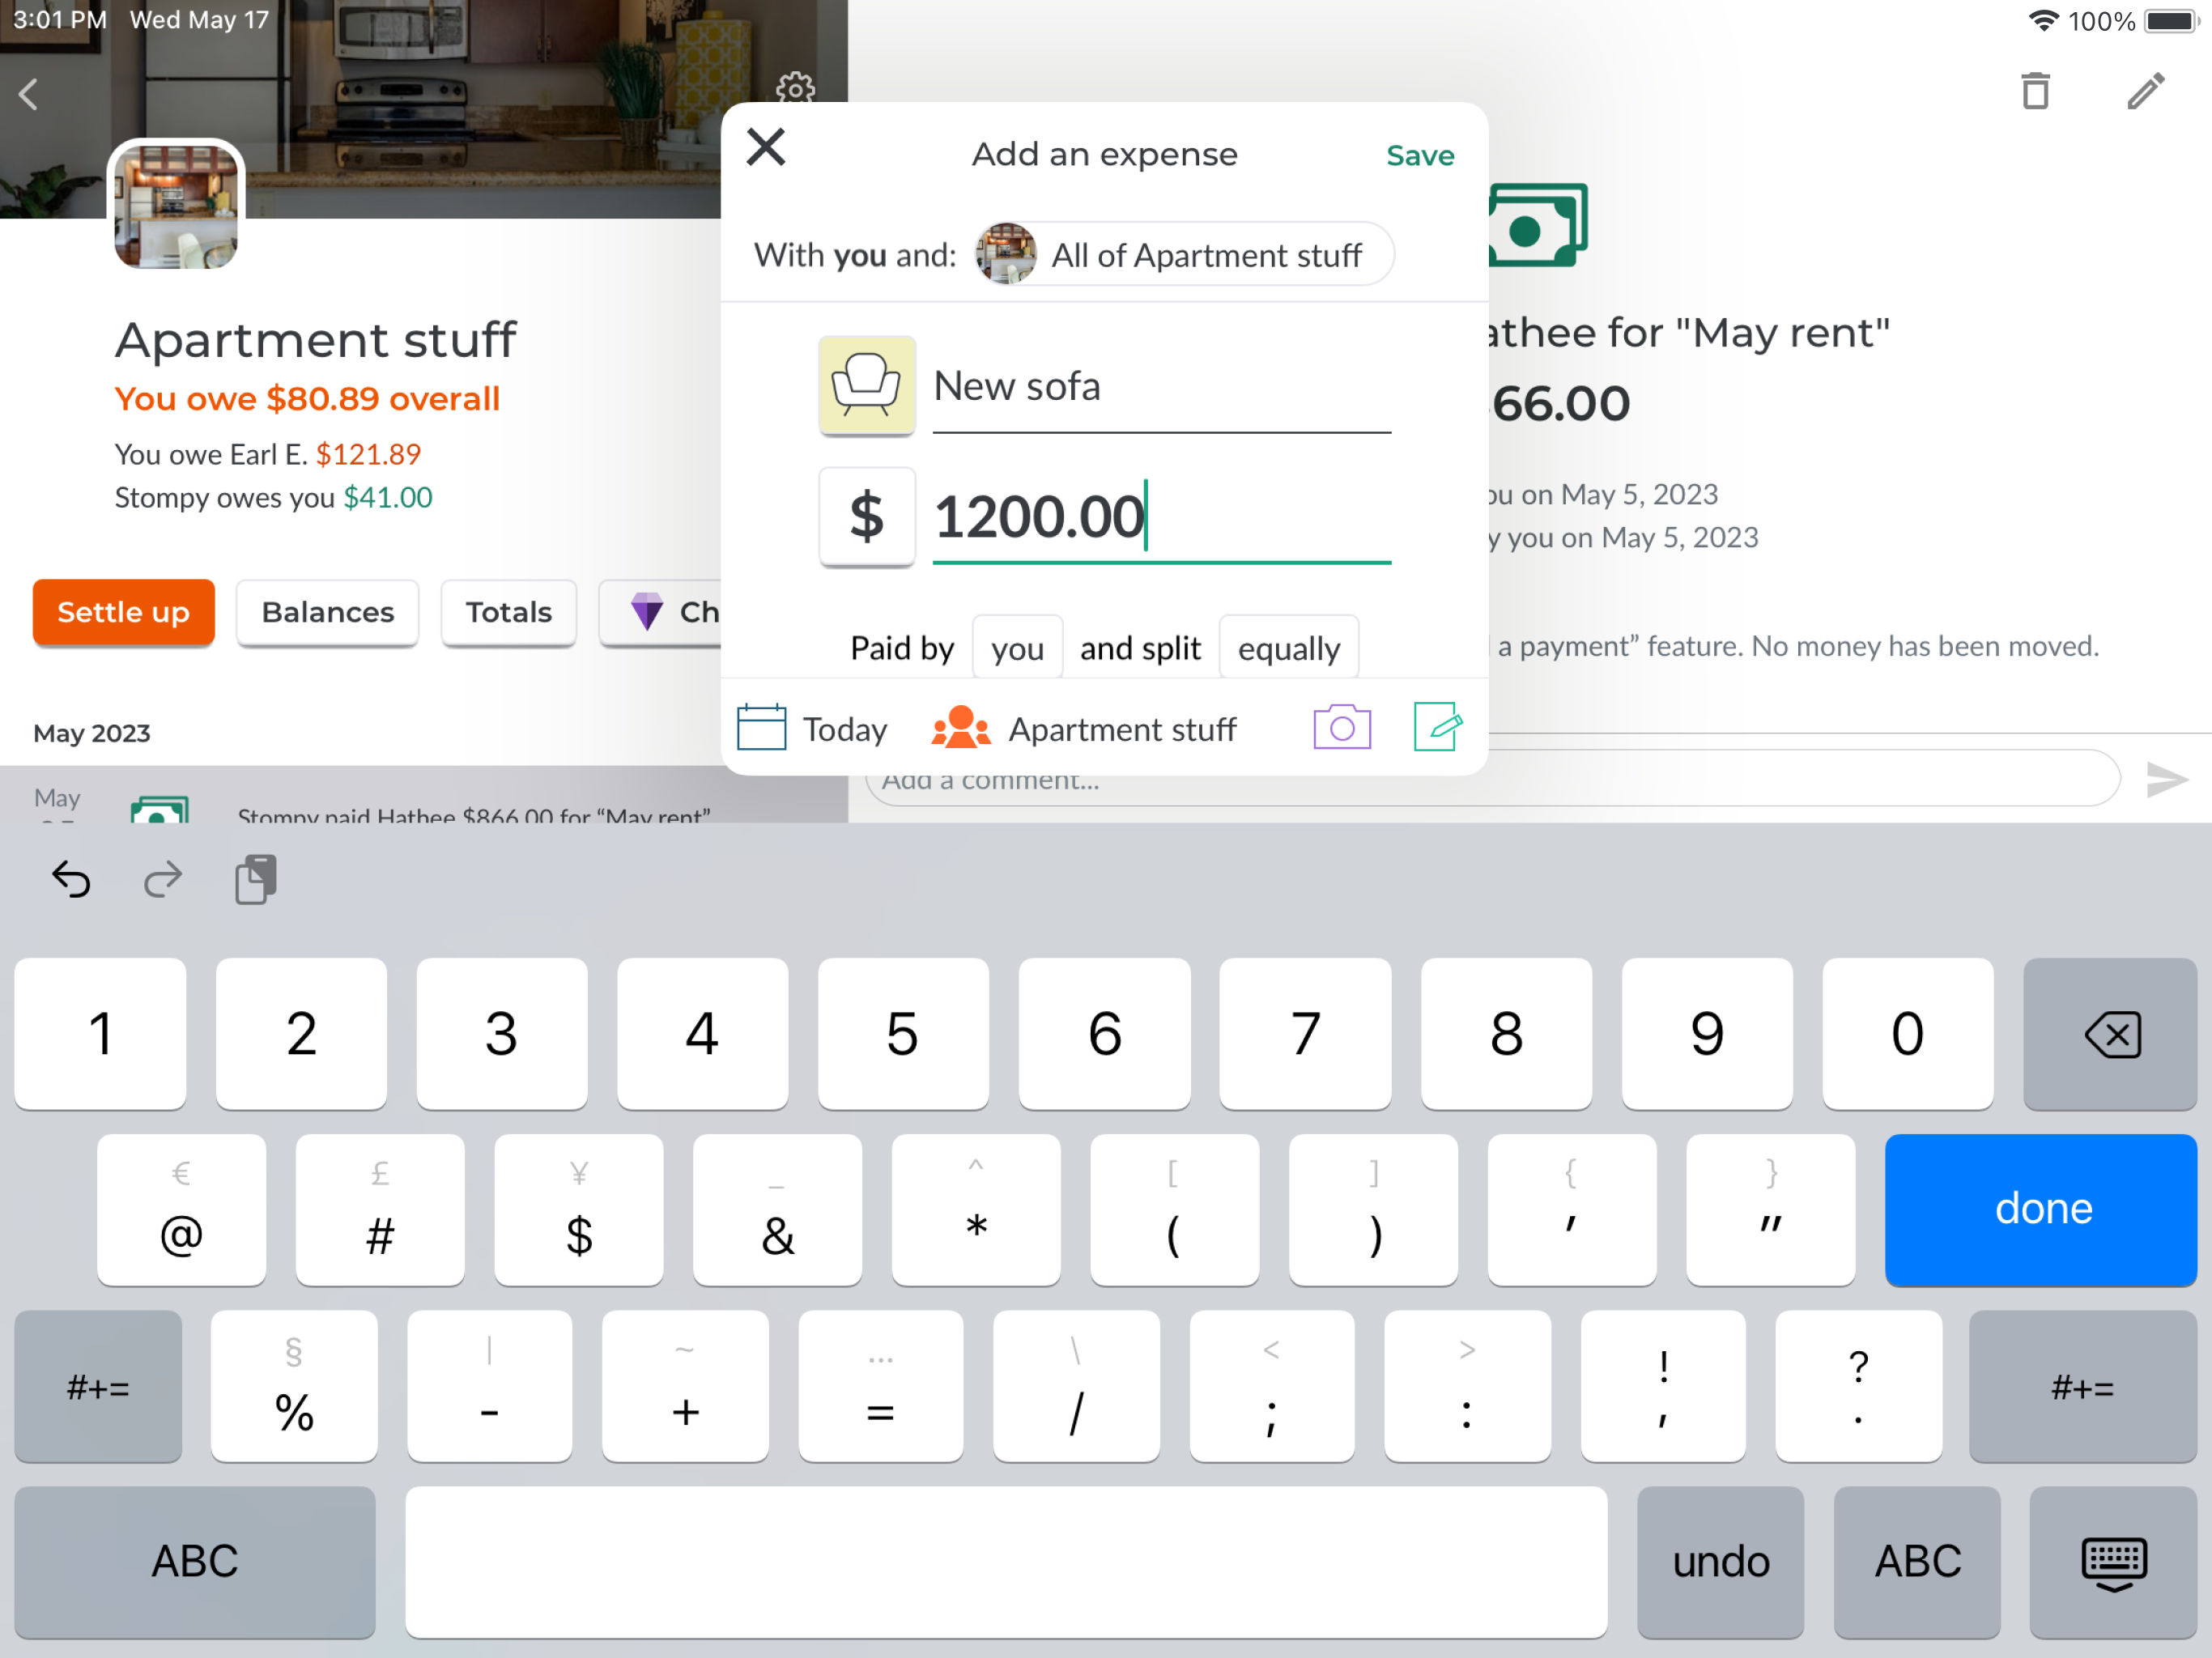Open the camera receipt photo icon
The image size is (2212, 1658).
coord(1342,727)
